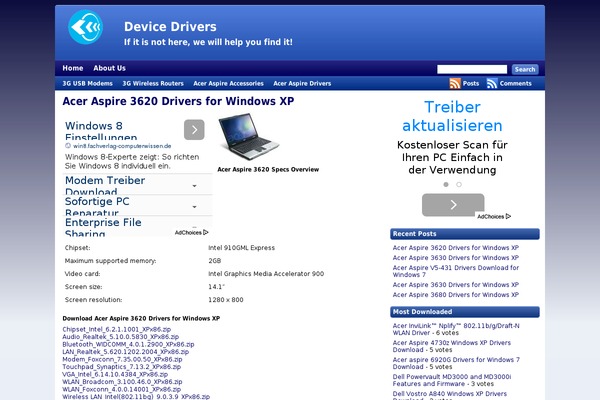Click the large arrow button under Treiber aktualisieren

[x=453, y=205]
